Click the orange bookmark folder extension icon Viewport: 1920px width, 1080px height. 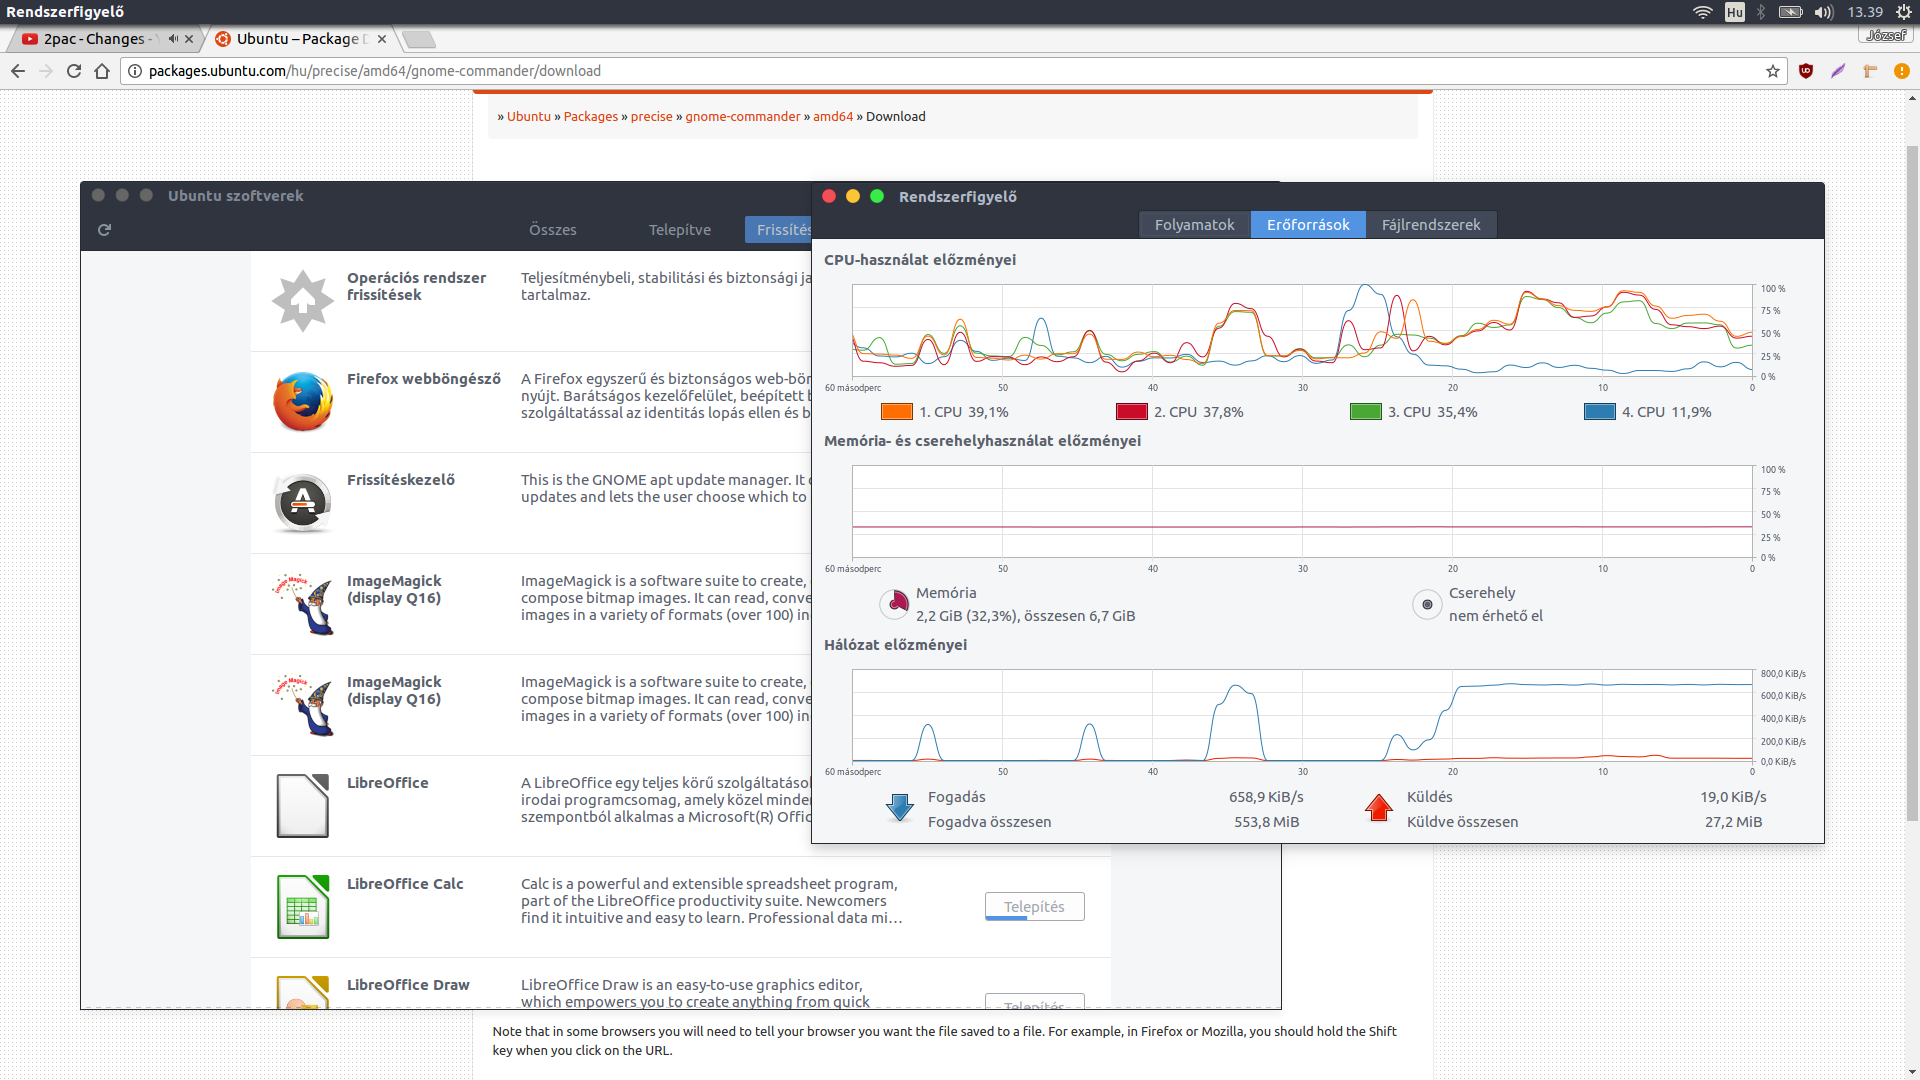tap(1870, 71)
